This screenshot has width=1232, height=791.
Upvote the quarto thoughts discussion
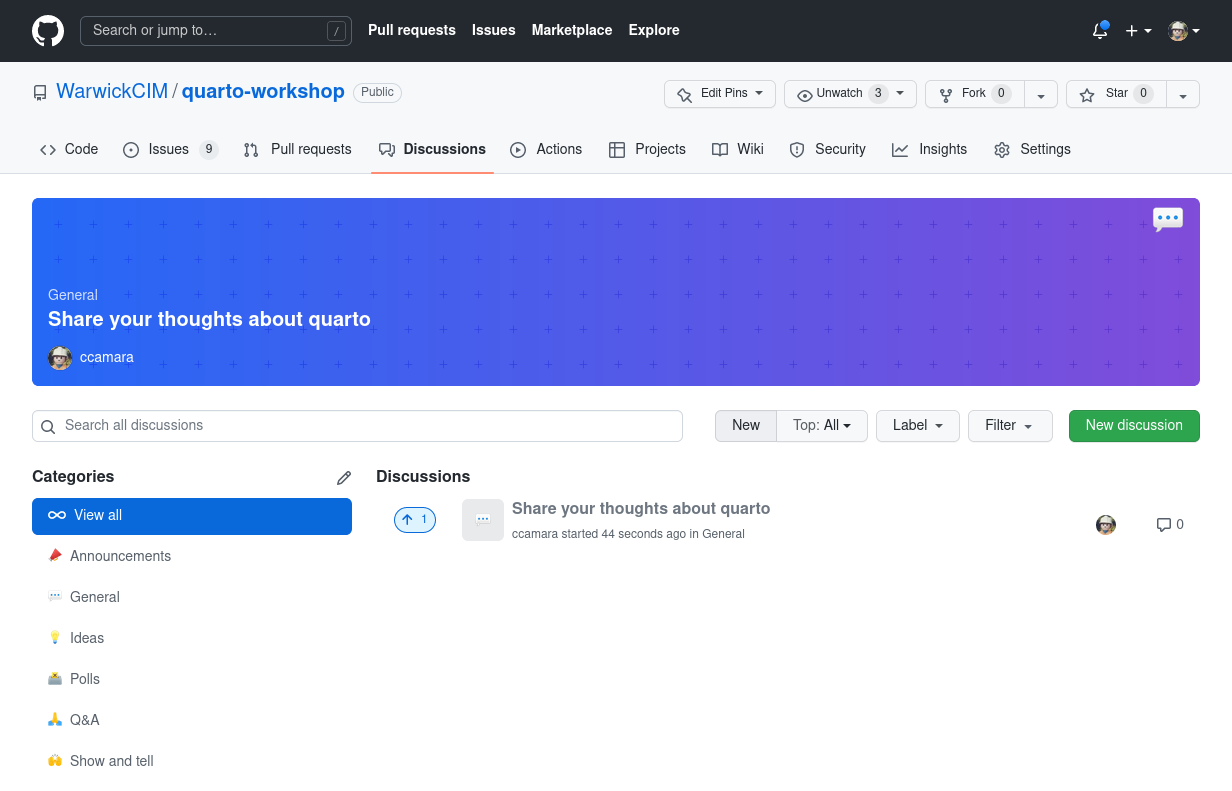tap(415, 520)
